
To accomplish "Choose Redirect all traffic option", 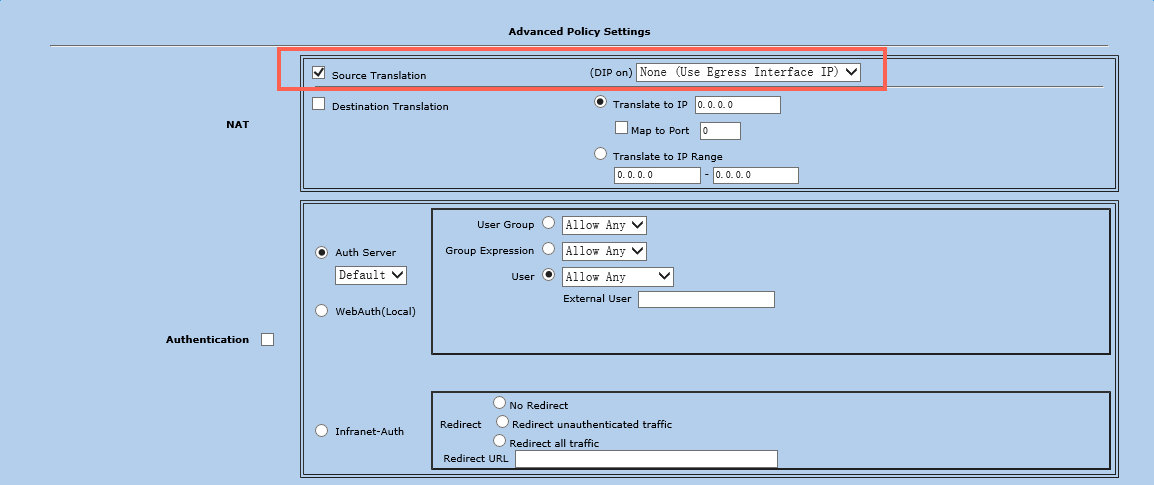I will [500, 441].
